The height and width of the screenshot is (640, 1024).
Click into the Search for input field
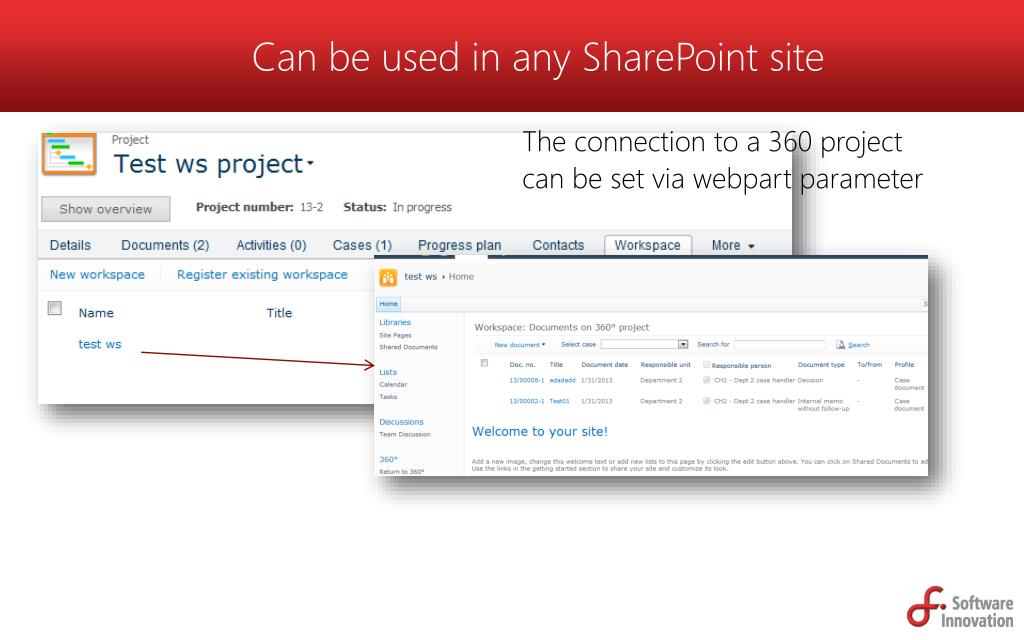point(778,344)
